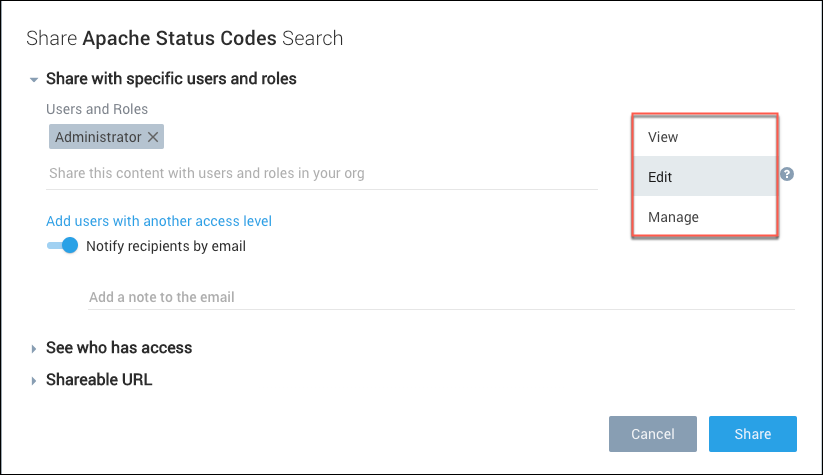Image resolution: width=823 pixels, height=475 pixels.
Task: Click Share with specific users and roles heading
Action: pos(171,78)
